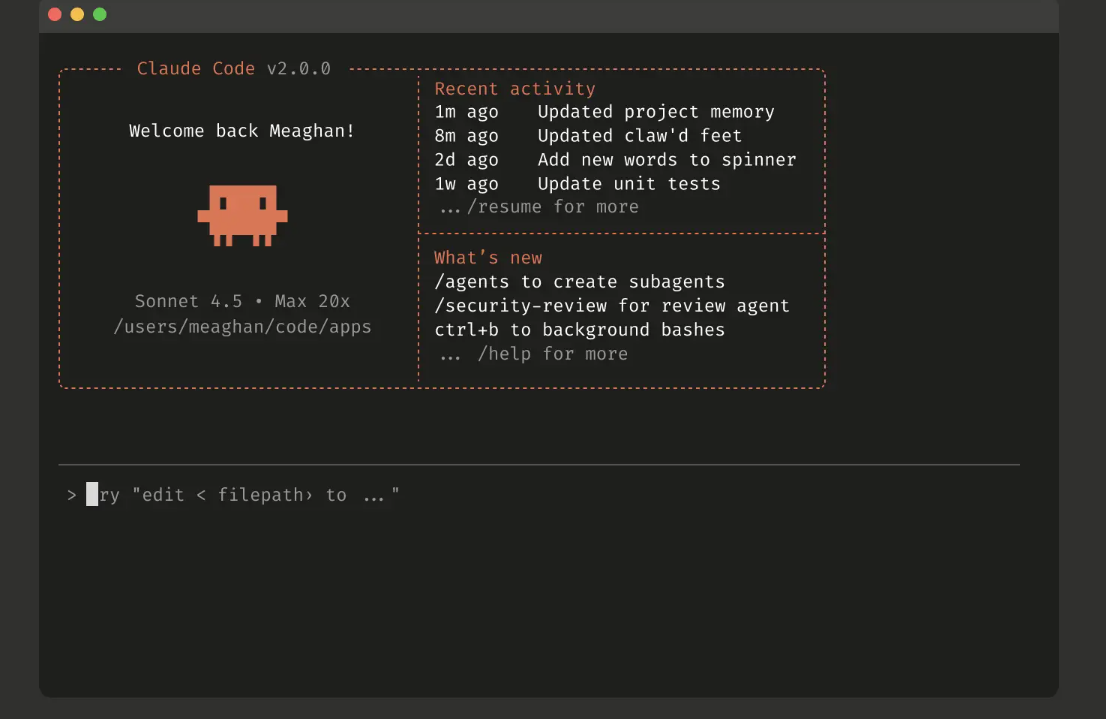Click the "ctrl+b to background bashes" tip
This screenshot has height=719, width=1106.
click(579, 330)
